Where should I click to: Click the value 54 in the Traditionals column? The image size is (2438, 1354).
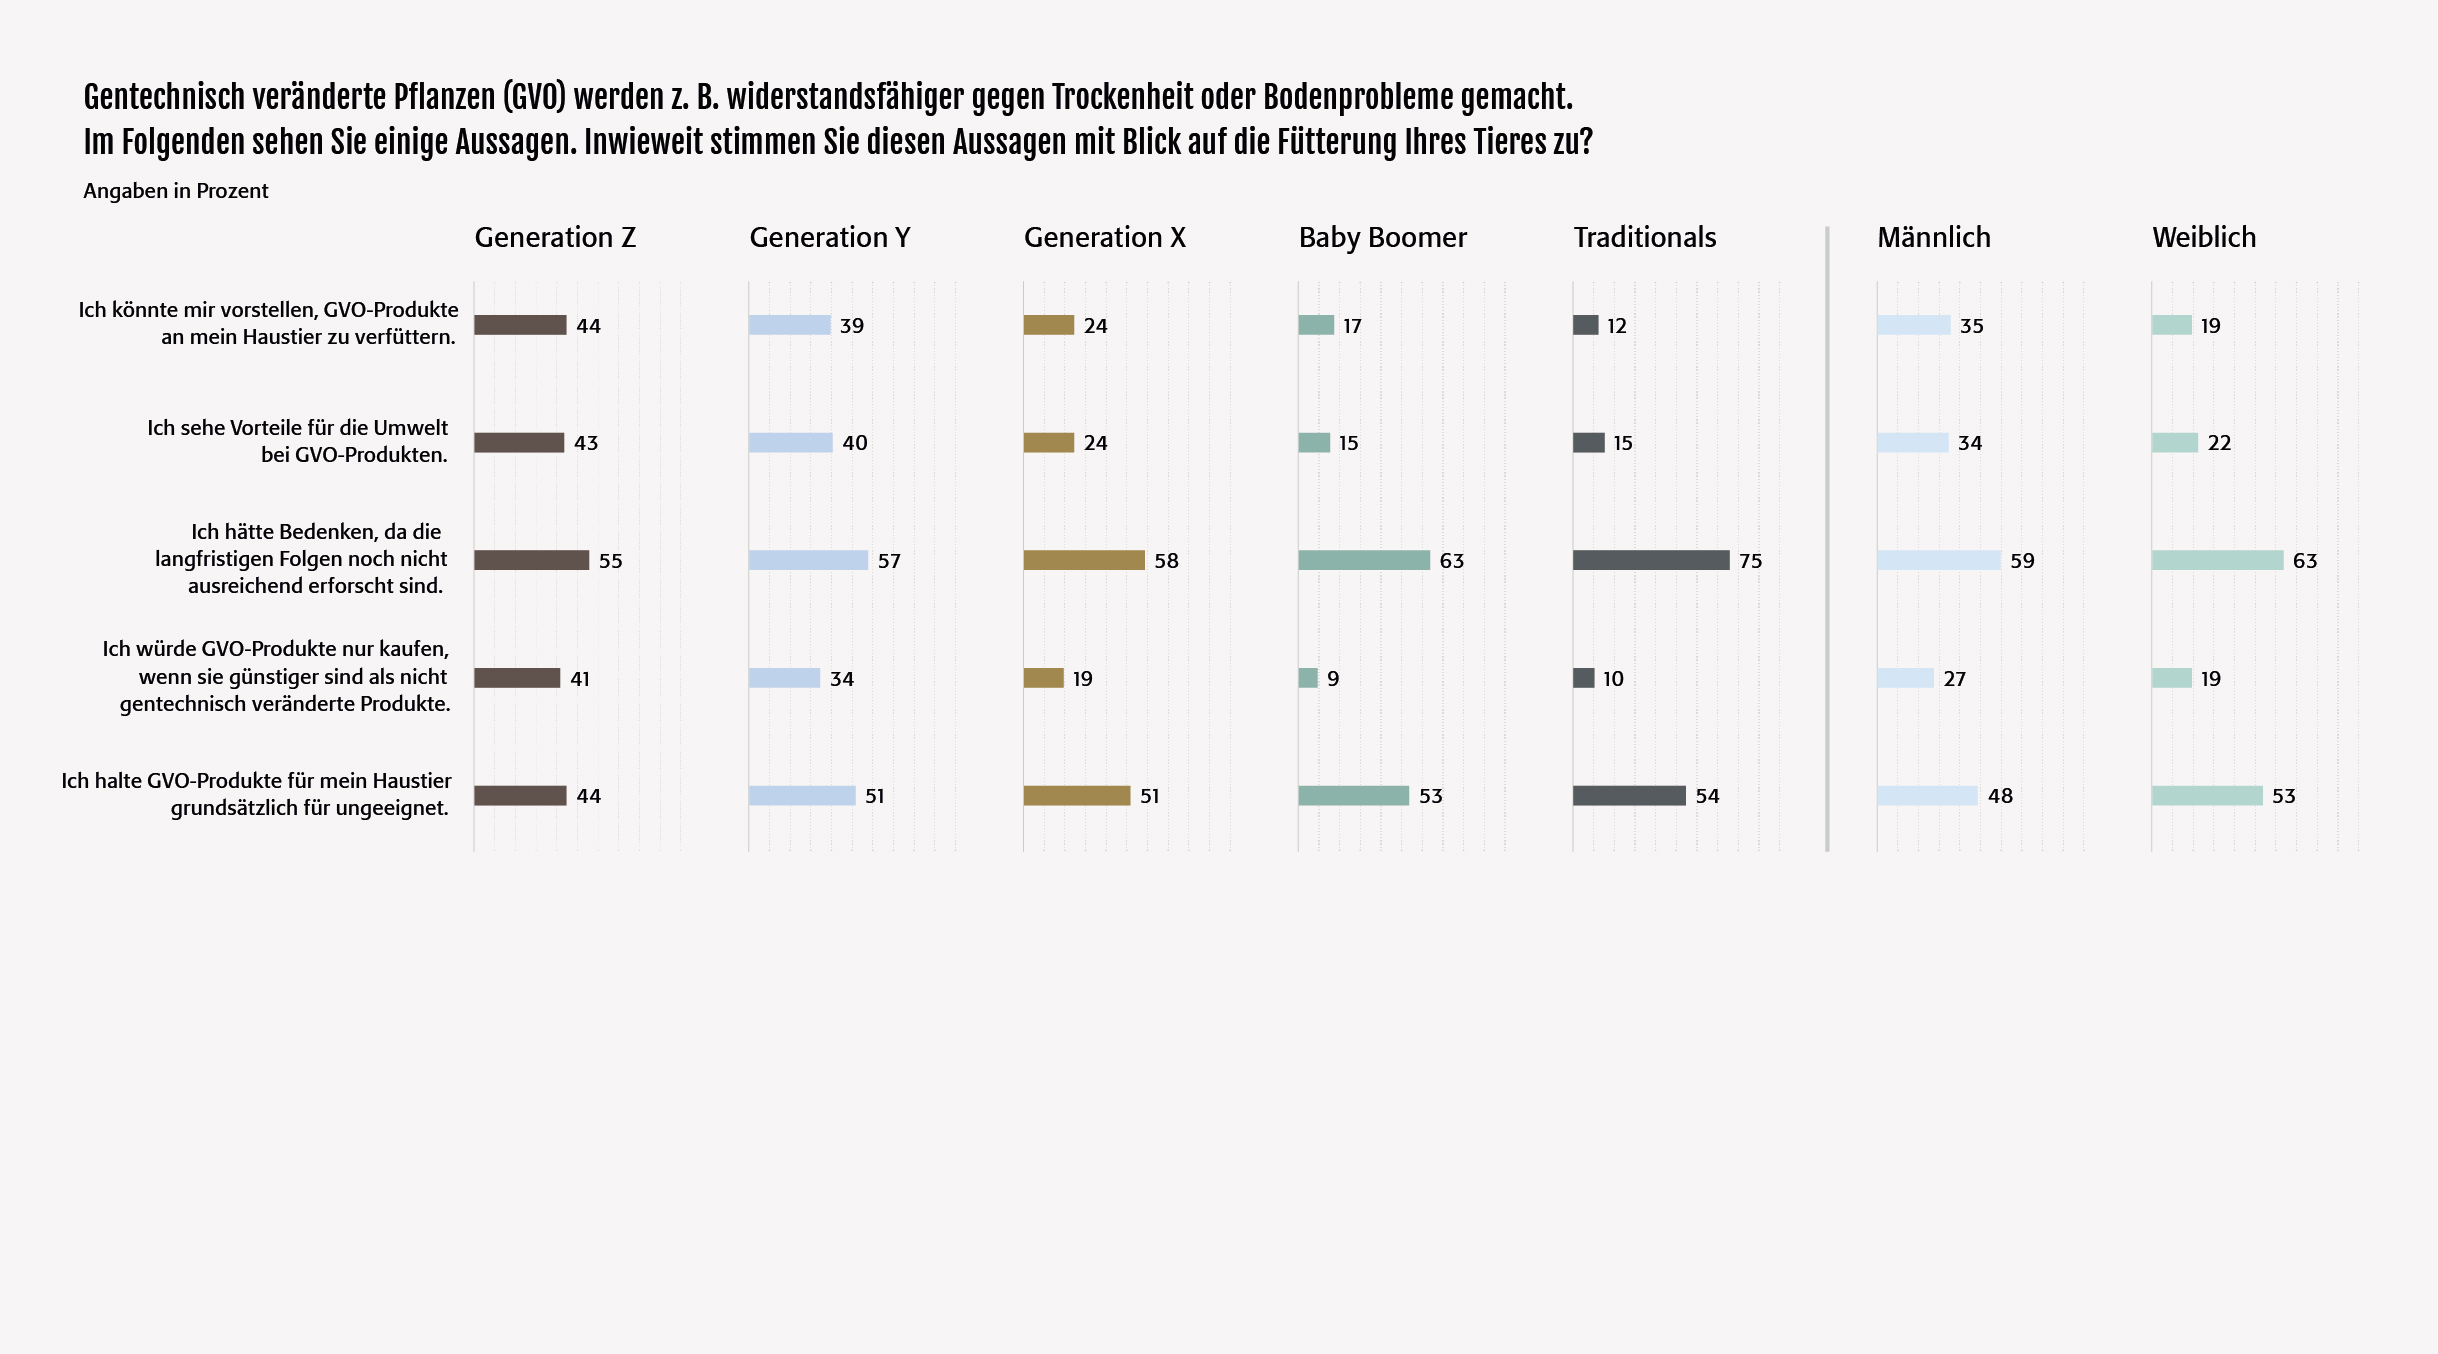pos(1707,796)
